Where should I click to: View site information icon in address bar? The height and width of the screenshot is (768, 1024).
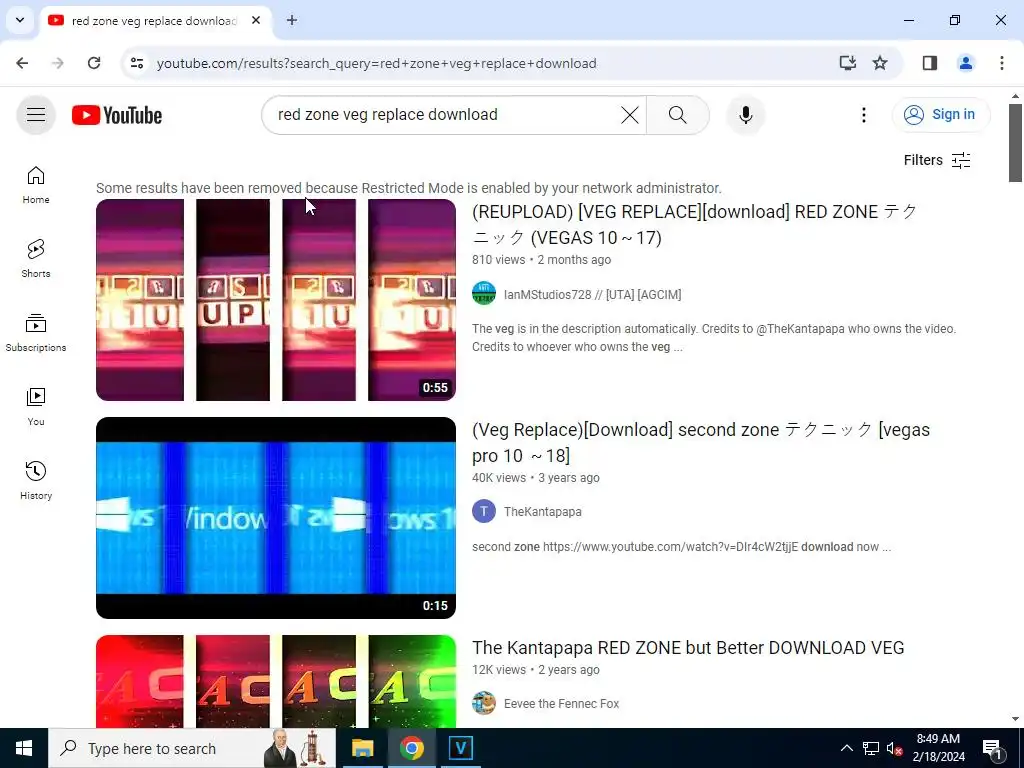pos(137,63)
